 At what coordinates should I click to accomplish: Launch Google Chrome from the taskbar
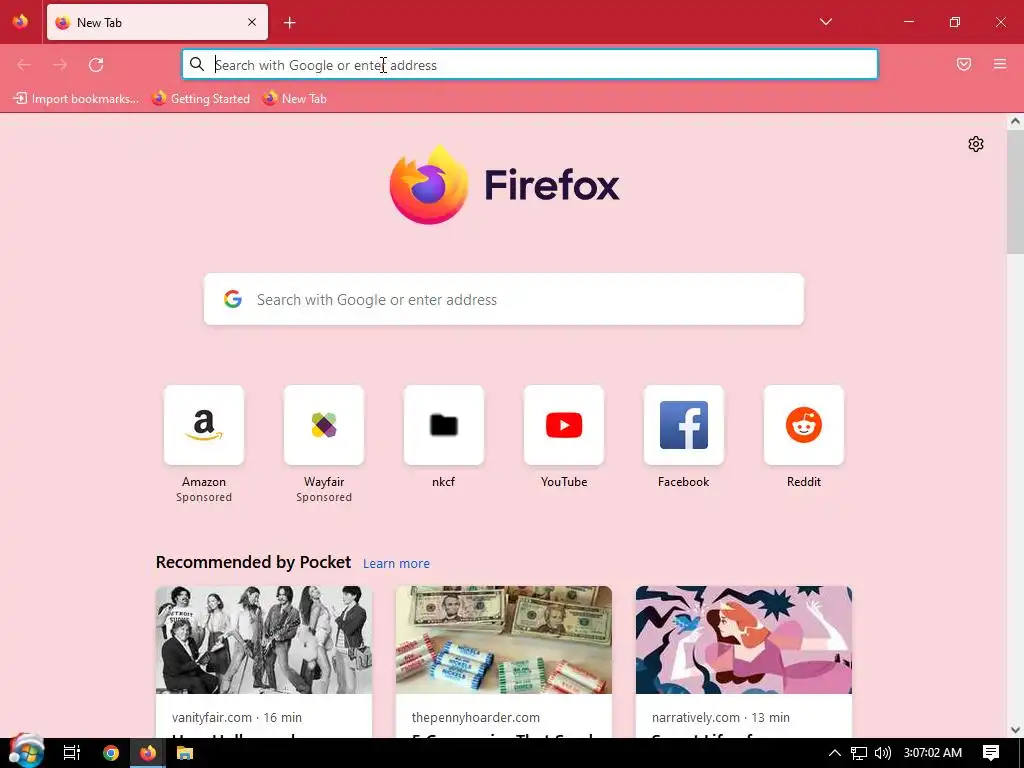pos(111,753)
